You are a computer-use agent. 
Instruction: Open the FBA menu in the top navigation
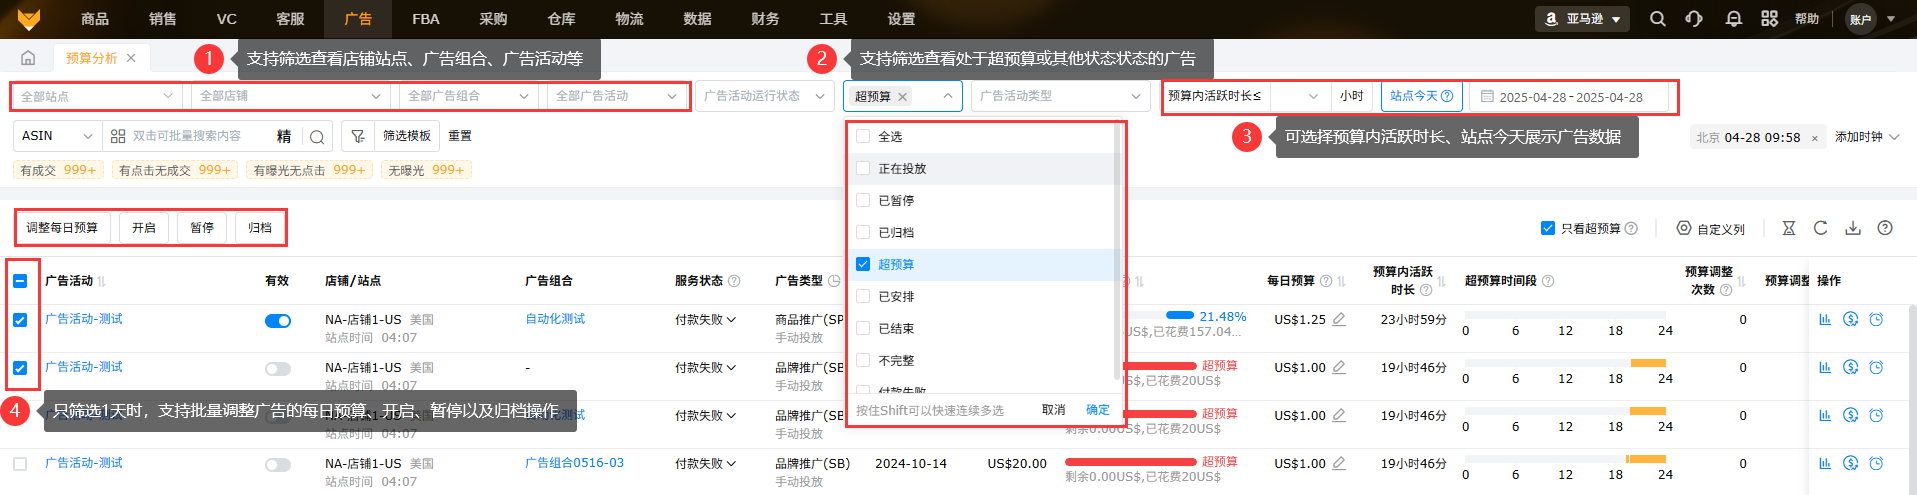click(426, 19)
